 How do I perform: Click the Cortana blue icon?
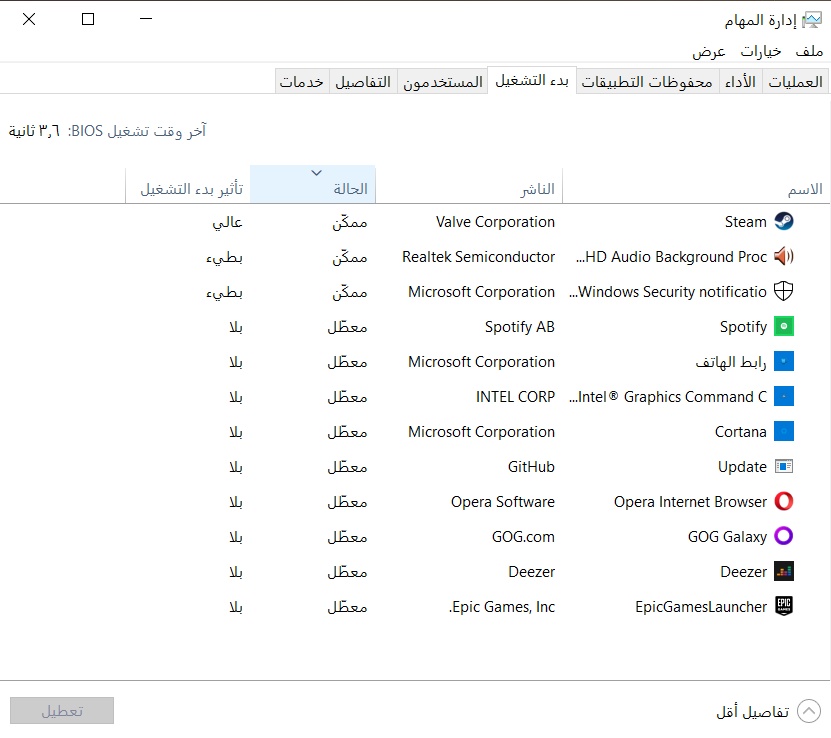[x=783, y=431]
